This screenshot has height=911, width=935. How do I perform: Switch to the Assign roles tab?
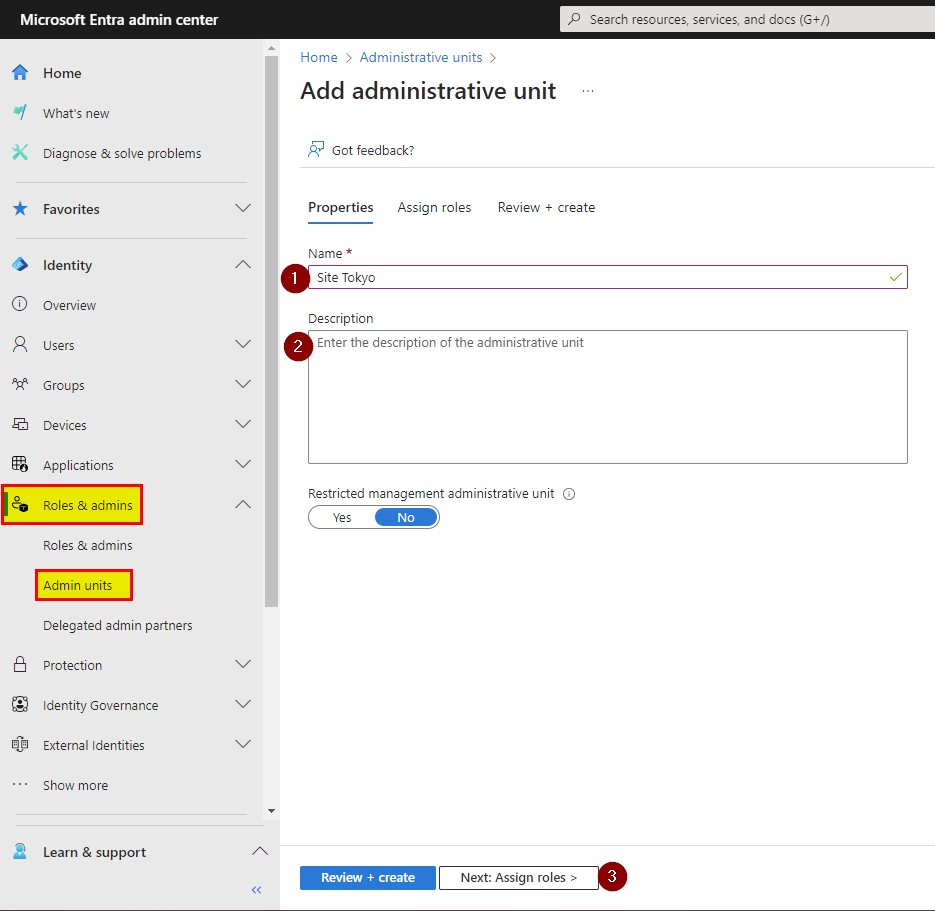tap(434, 208)
